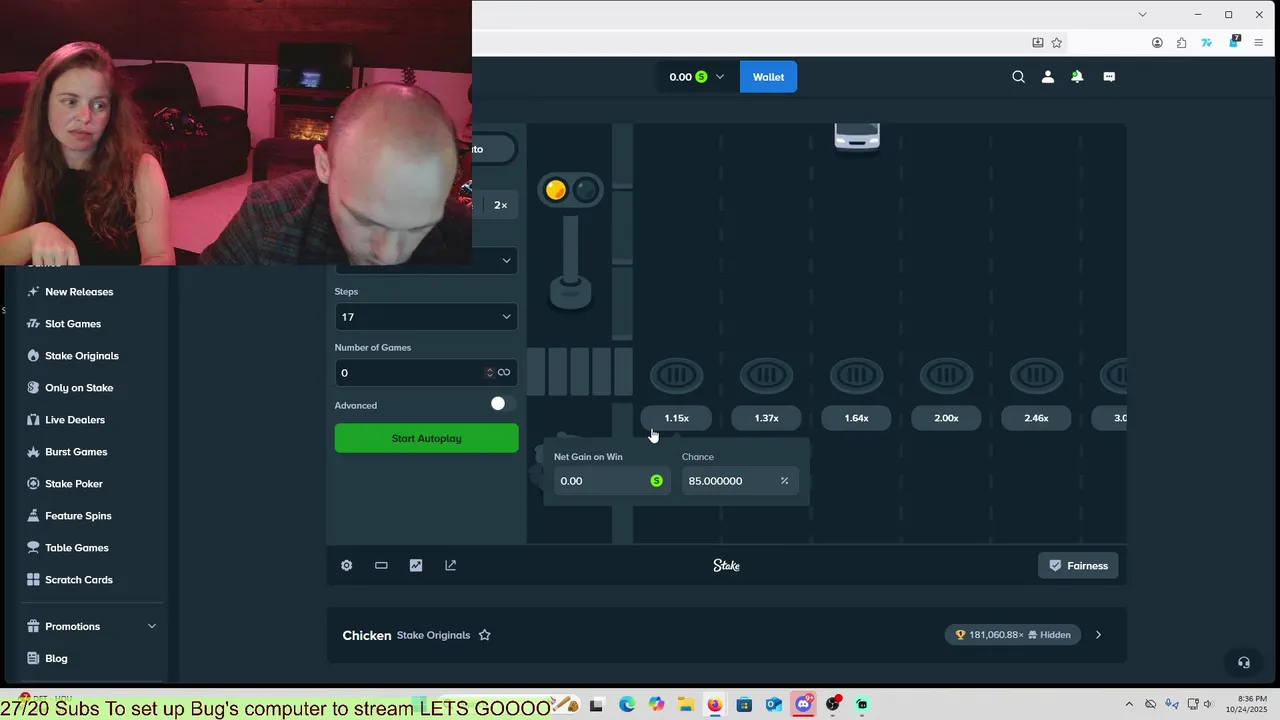Open live stats chart icon
This screenshot has width=1280, height=720.
pyautogui.click(x=416, y=565)
